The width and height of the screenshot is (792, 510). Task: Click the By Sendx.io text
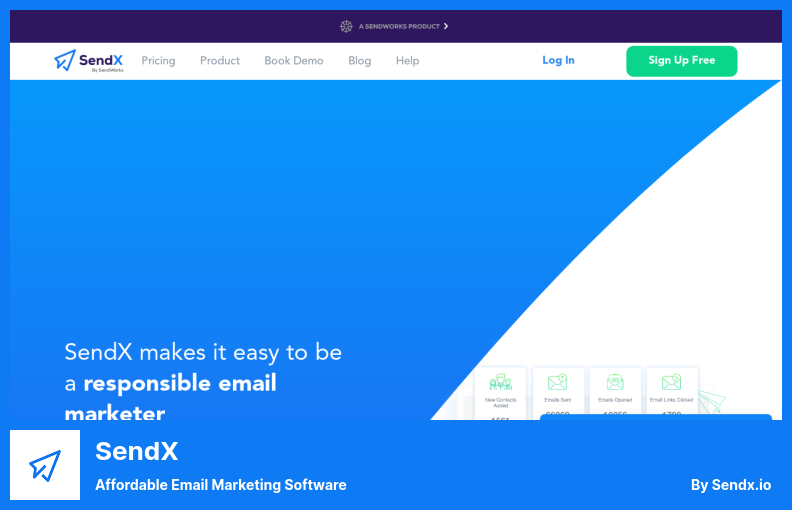coord(731,485)
